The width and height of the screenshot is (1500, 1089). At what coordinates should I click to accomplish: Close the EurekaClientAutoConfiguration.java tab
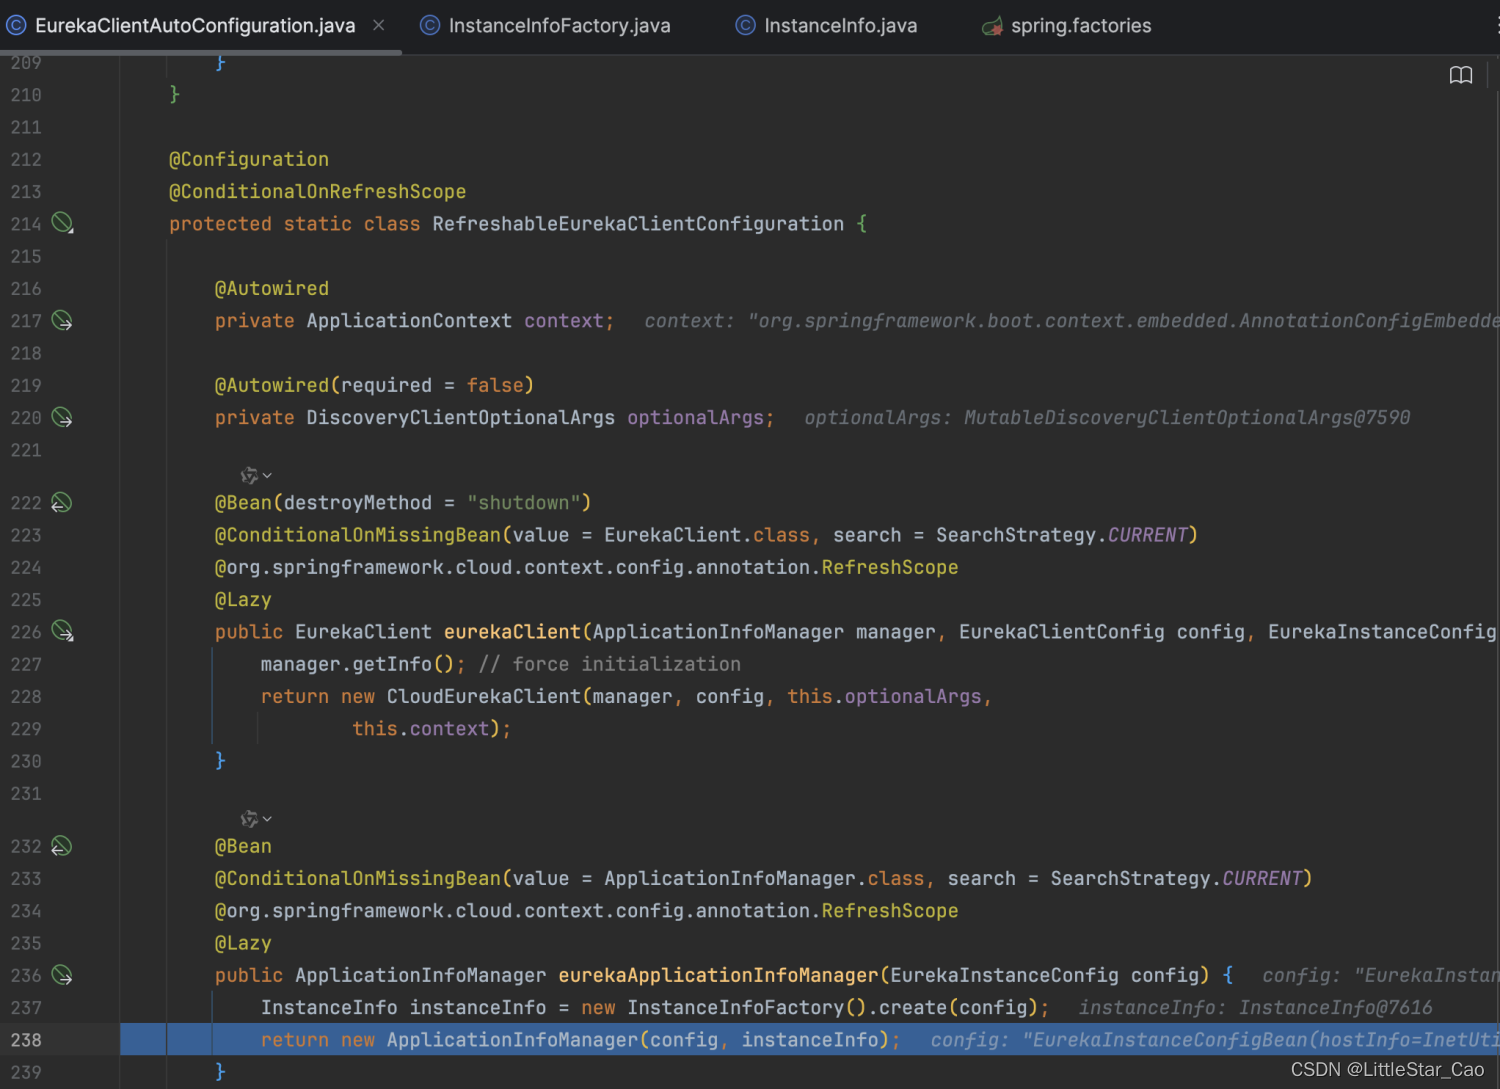[379, 25]
